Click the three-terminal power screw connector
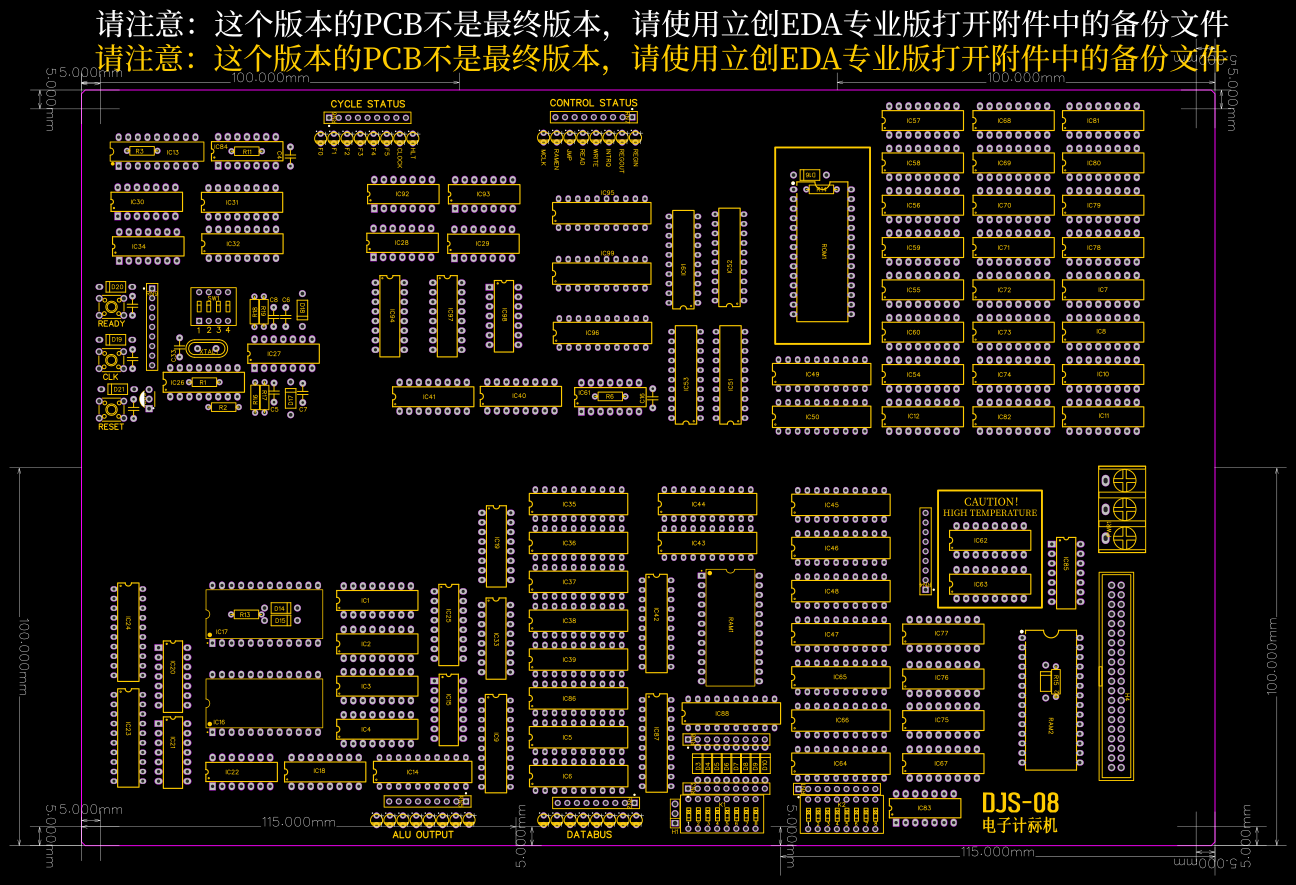Viewport: 1296px width, 885px height. click(1122, 508)
